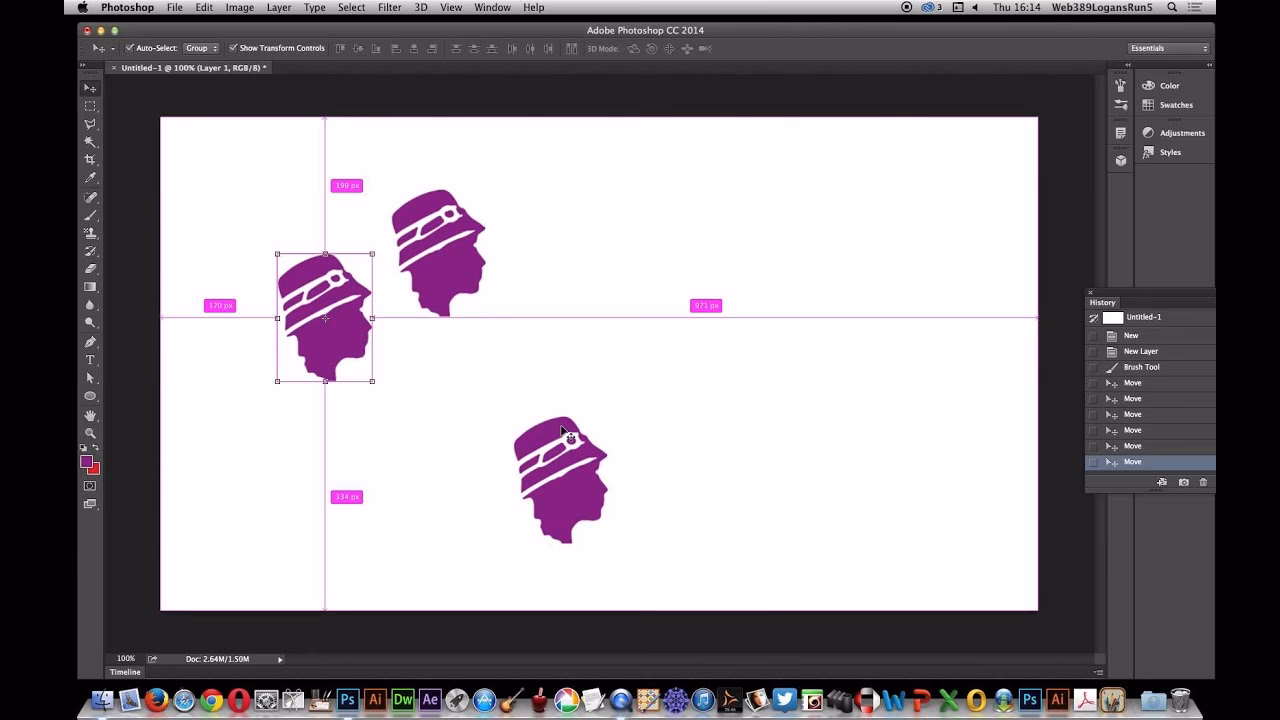Image resolution: width=1280 pixels, height=720 pixels.
Task: Disable the Auto-Select checkbox
Action: coord(128,47)
